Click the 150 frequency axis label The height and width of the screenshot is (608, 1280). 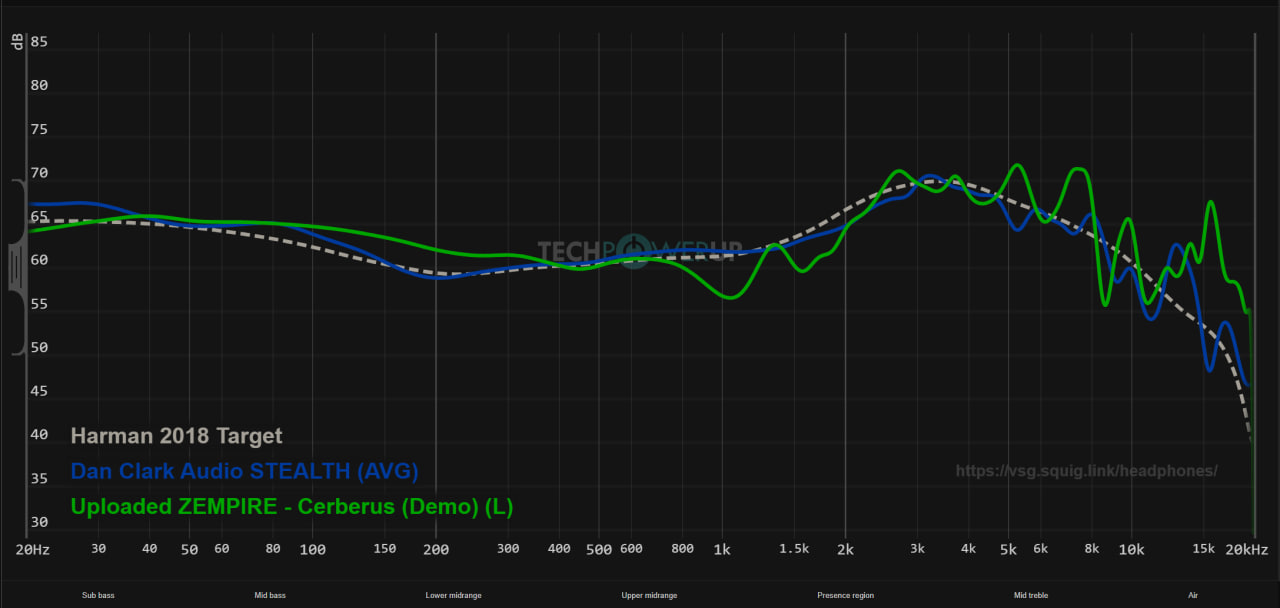point(385,549)
